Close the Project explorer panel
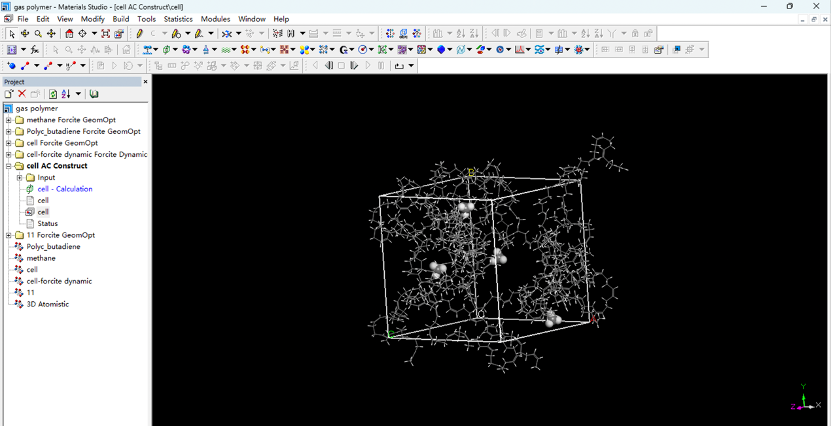This screenshot has height=426, width=832. point(145,82)
